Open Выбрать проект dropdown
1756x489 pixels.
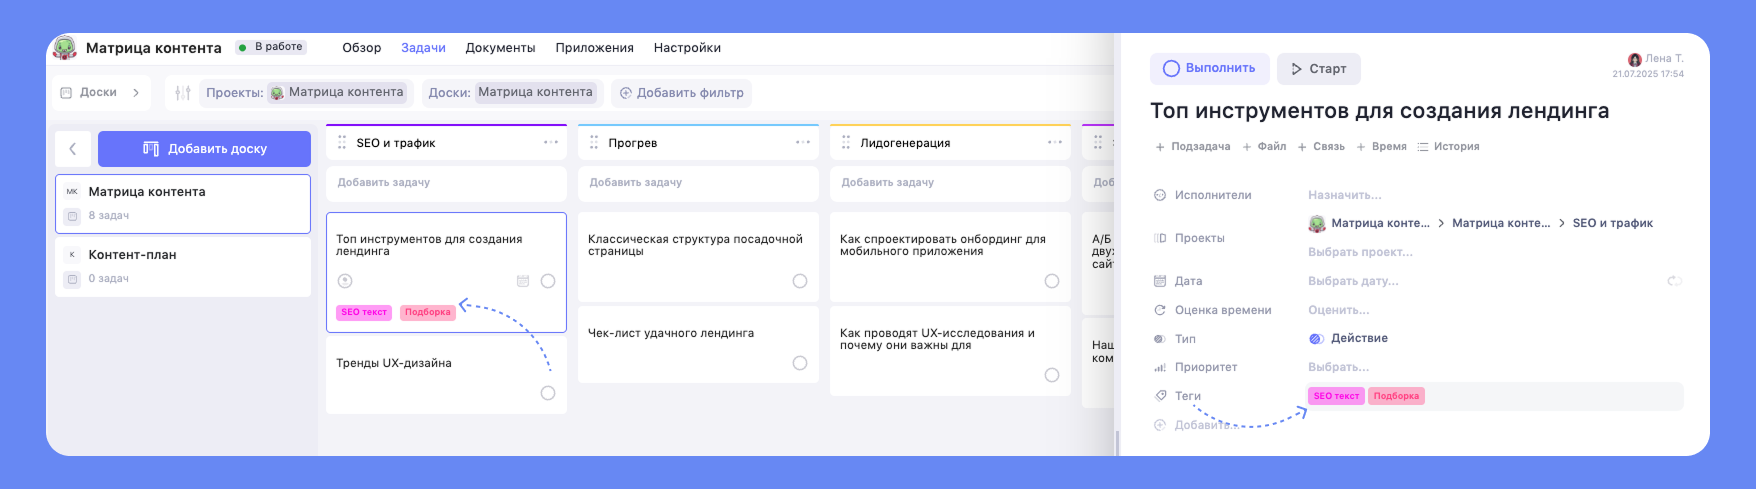click(1360, 252)
